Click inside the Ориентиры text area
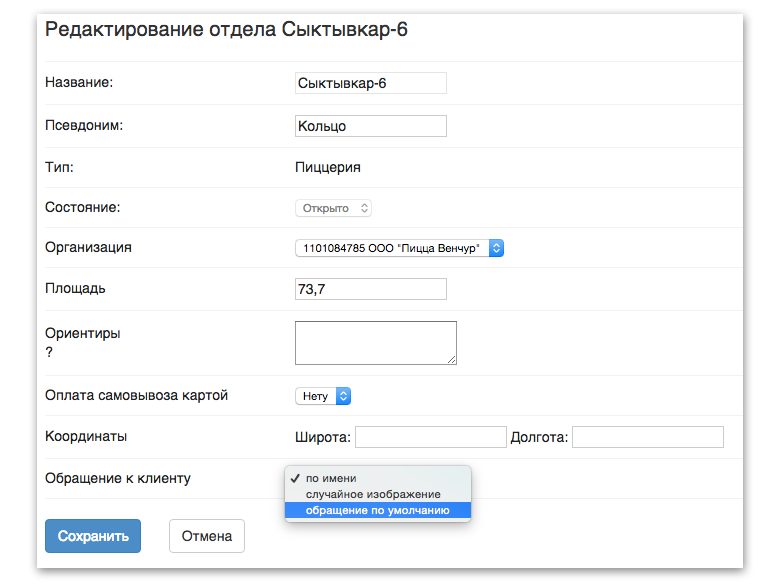This screenshot has width=780, height=585. (x=376, y=343)
